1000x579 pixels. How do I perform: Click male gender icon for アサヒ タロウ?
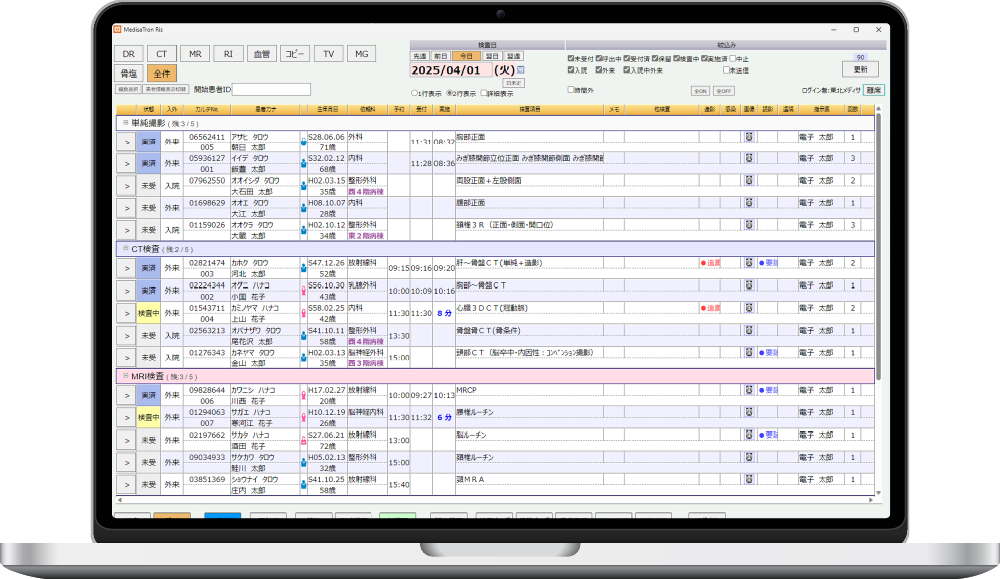click(304, 142)
